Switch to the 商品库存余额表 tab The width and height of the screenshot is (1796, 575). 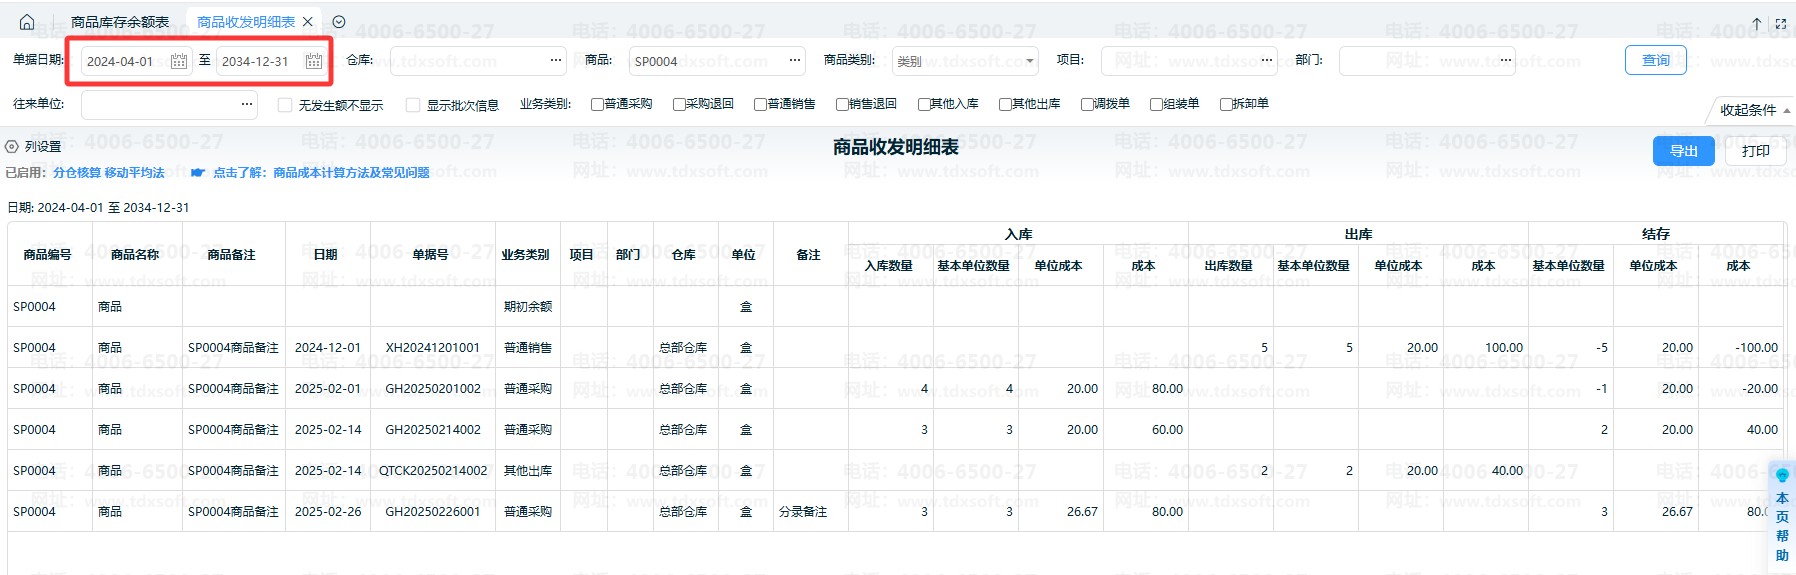(120, 22)
